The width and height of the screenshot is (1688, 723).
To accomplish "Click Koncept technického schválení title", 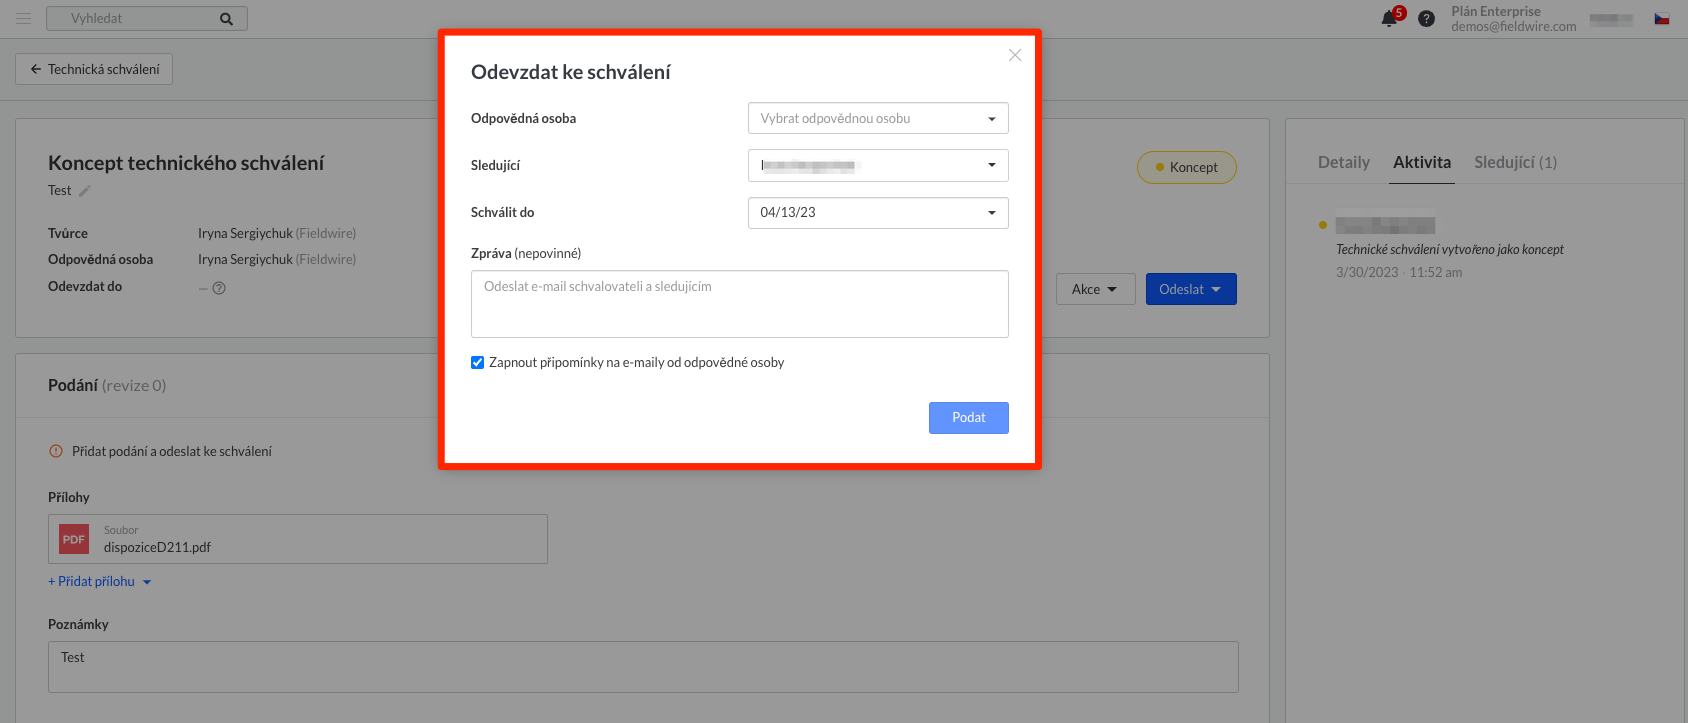I will pos(186,163).
